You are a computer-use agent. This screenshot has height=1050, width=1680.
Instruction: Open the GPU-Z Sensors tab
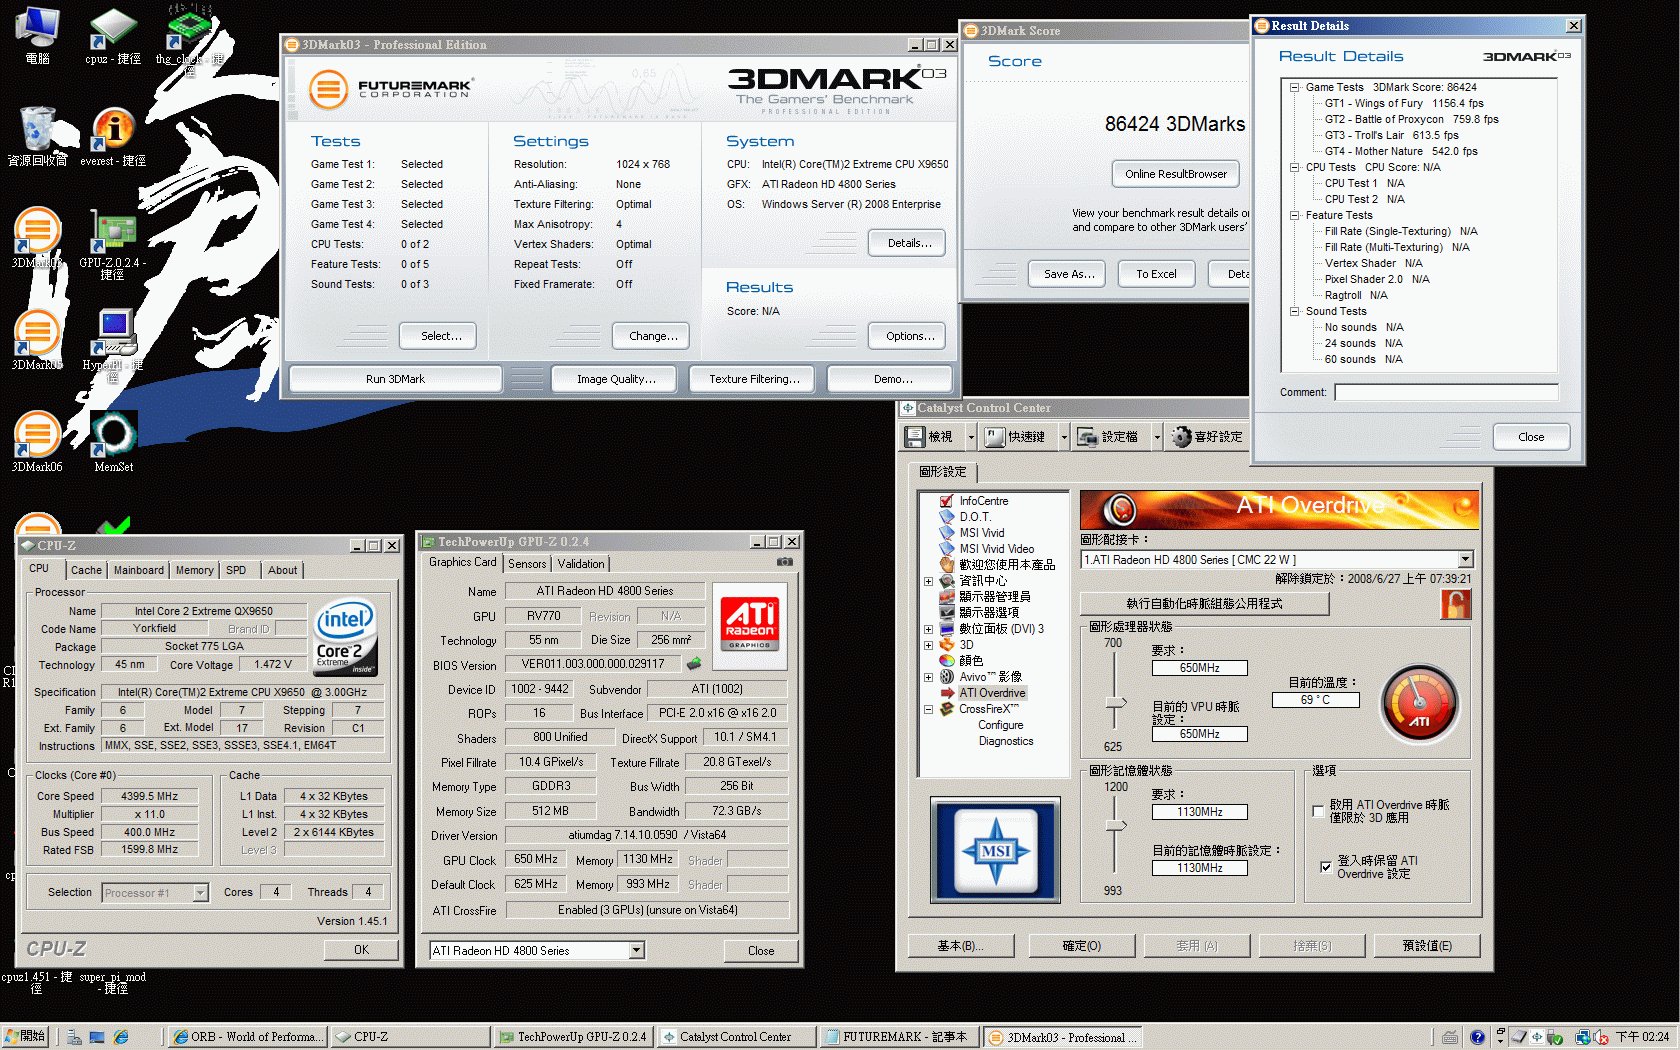(x=527, y=564)
